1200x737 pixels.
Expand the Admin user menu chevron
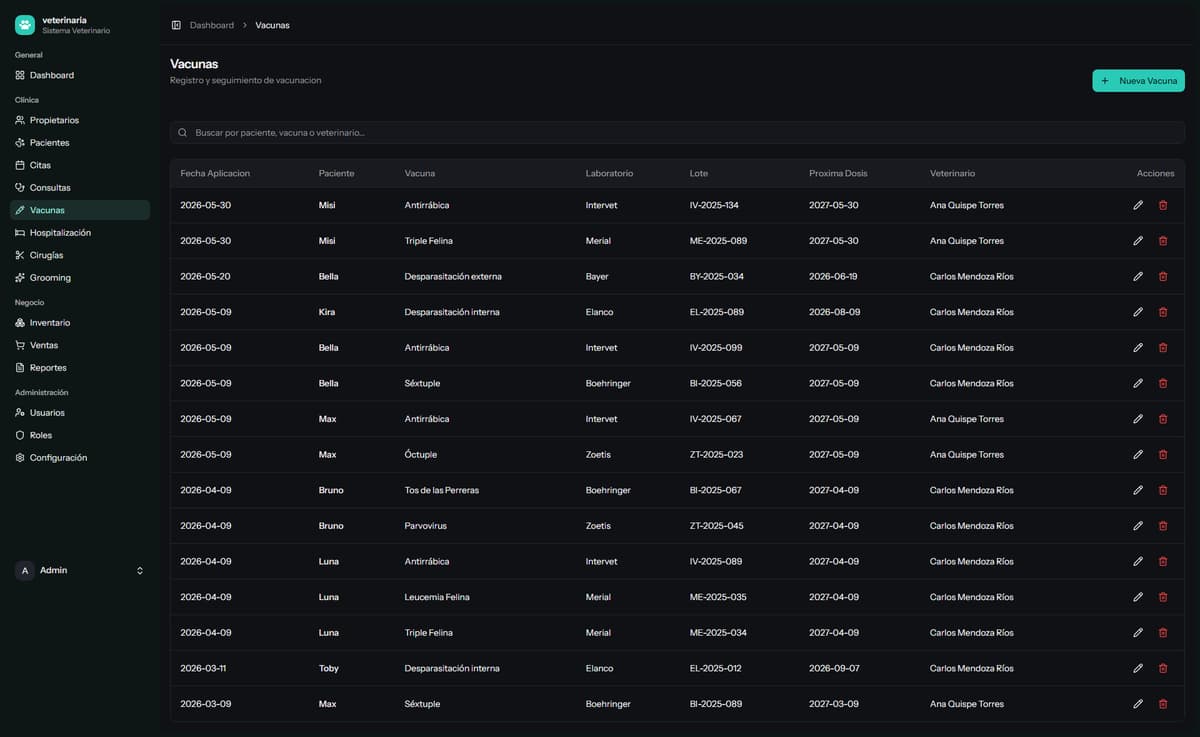(x=140, y=570)
